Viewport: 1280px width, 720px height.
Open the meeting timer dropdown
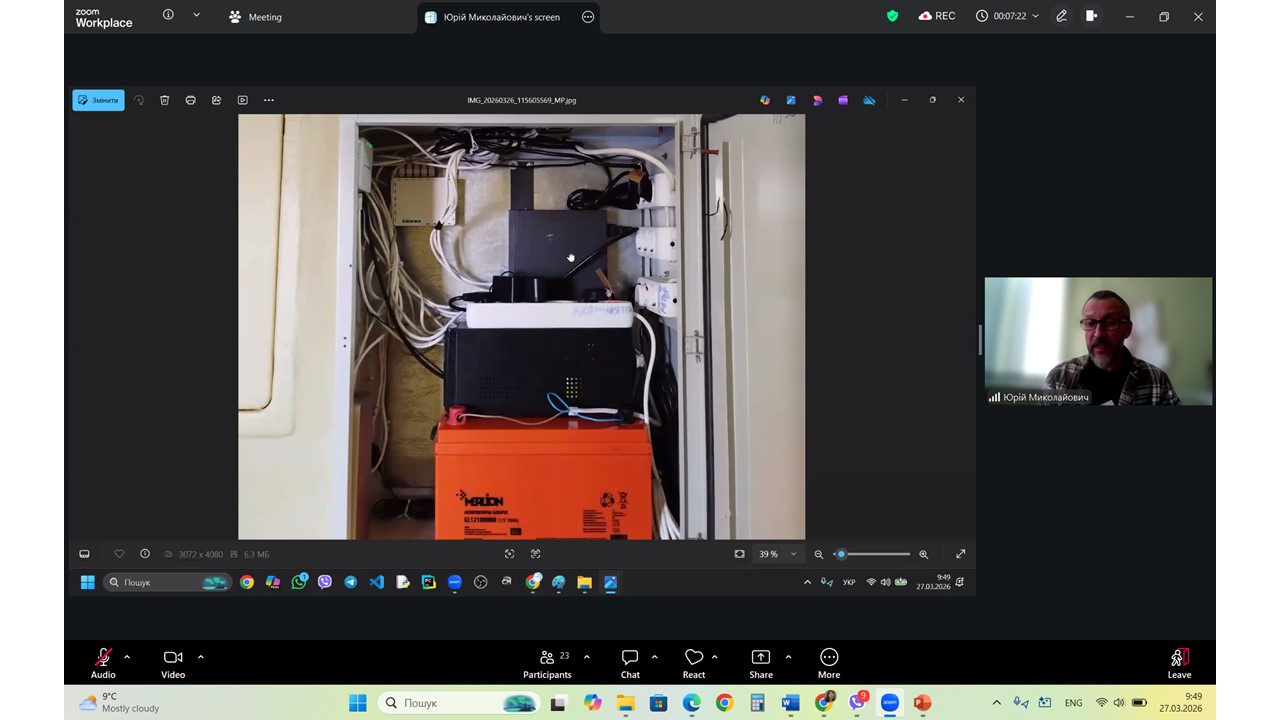tap(1035, 16)
